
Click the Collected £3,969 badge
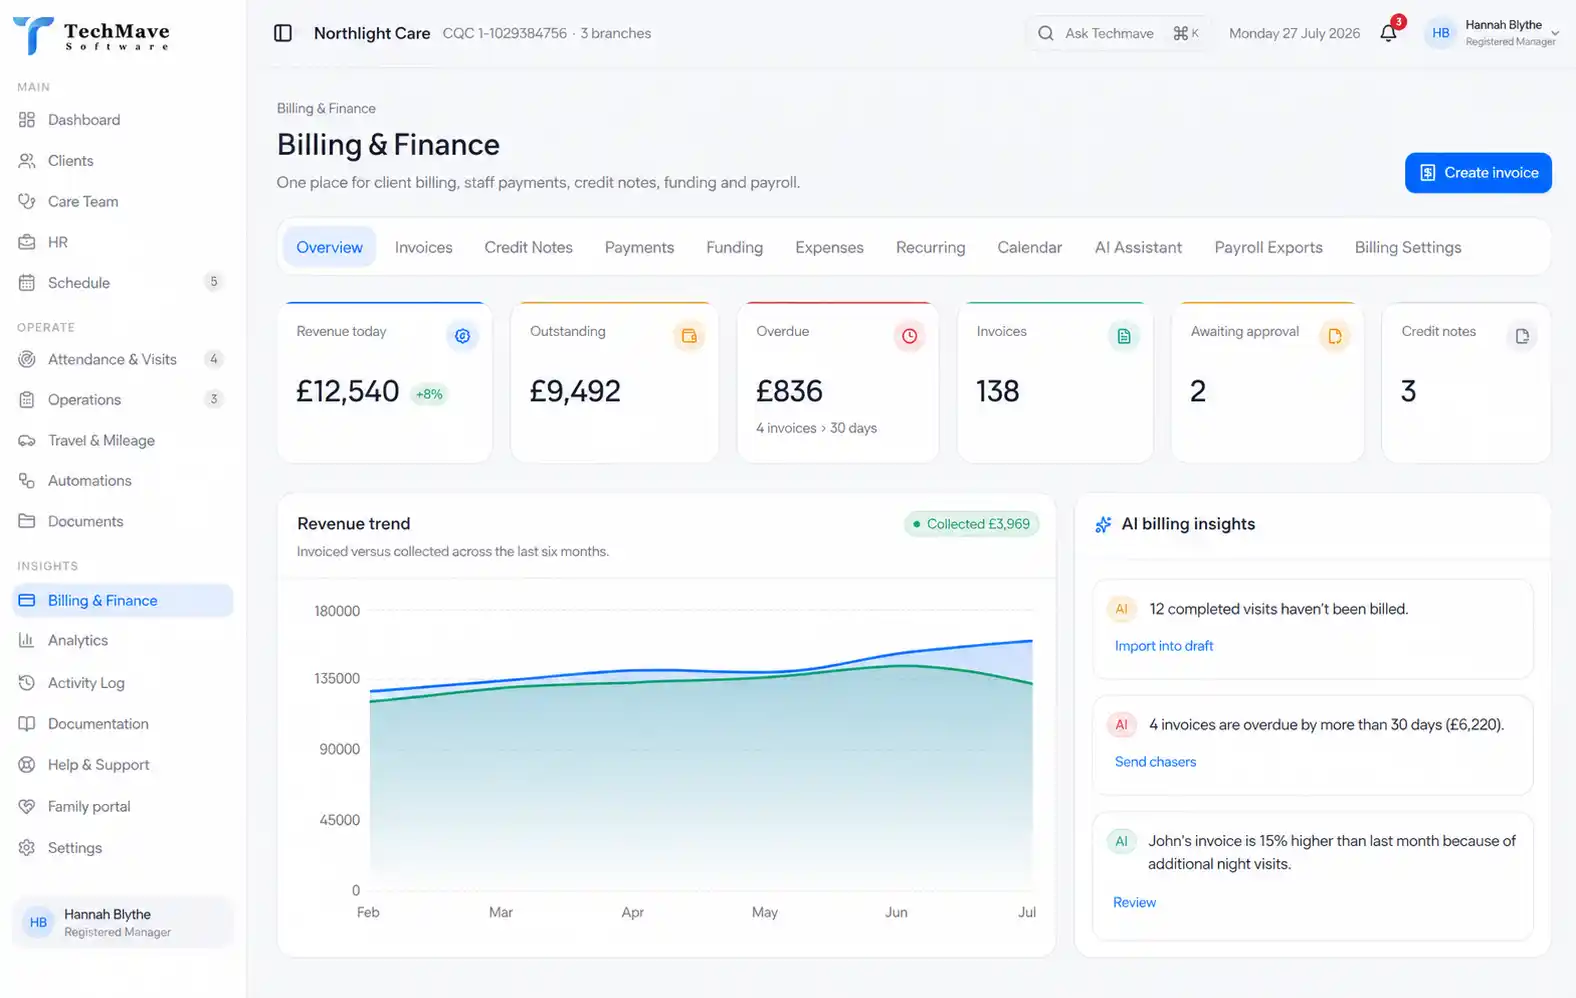(971, 524)
